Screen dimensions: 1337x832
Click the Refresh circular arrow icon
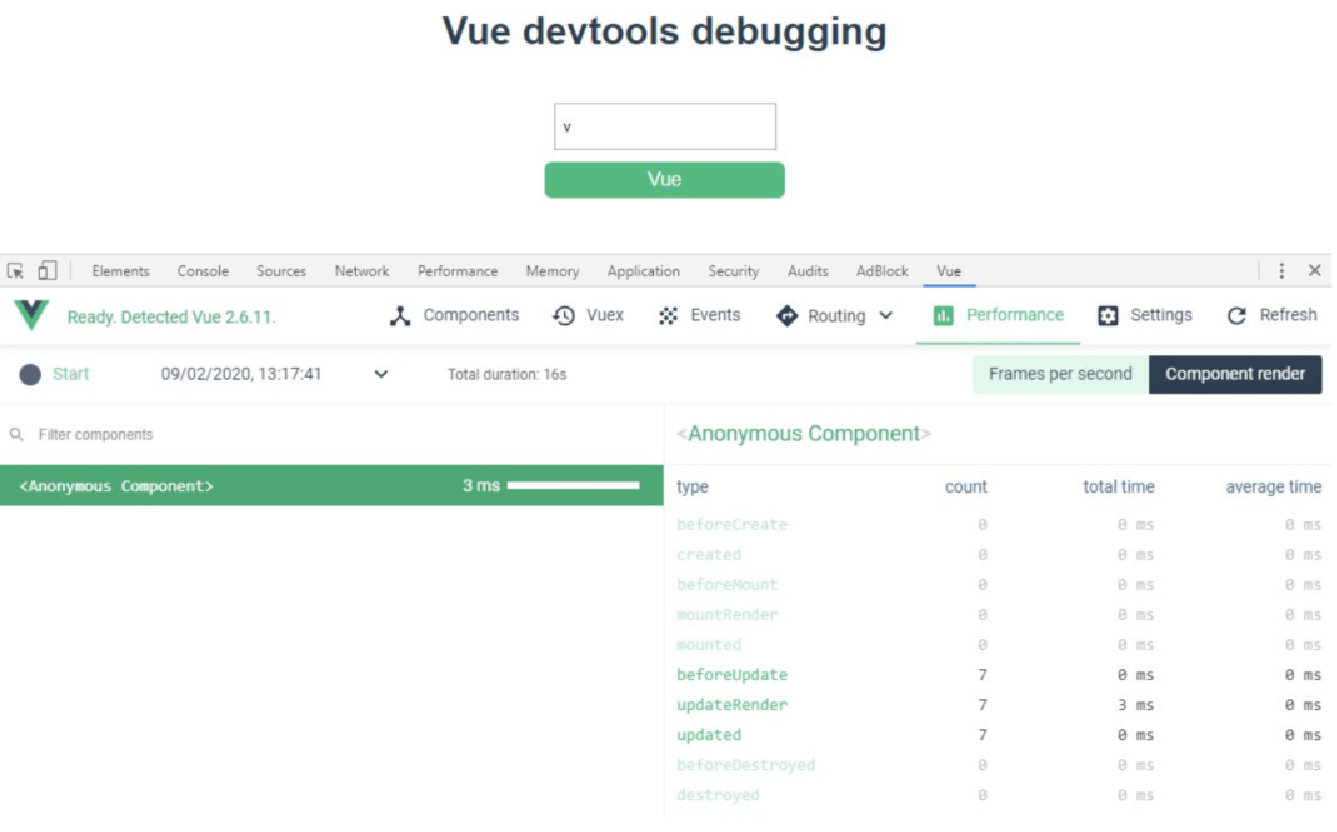click(1237, 316)
